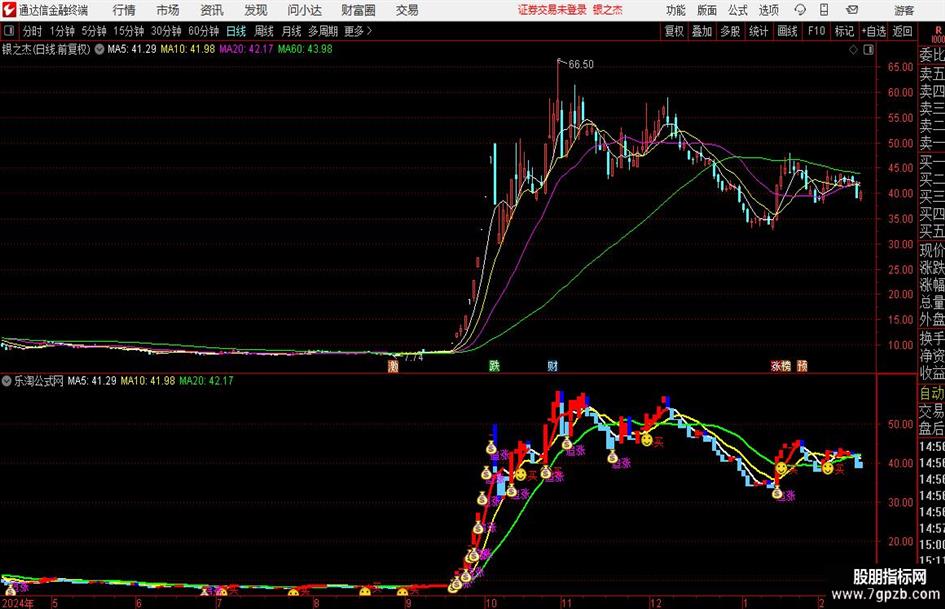
Task: Click the 证券交易未登录 login link
Action: click(552, 10)
